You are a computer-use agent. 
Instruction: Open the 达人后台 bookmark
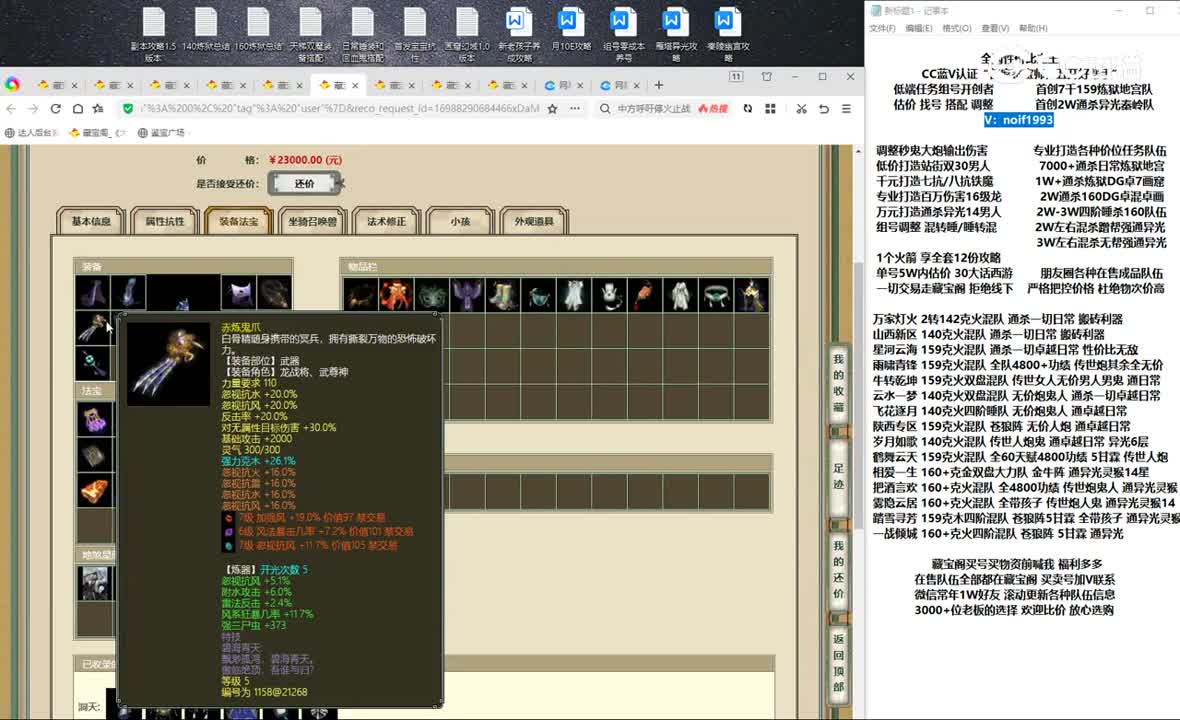click(32, 132)
